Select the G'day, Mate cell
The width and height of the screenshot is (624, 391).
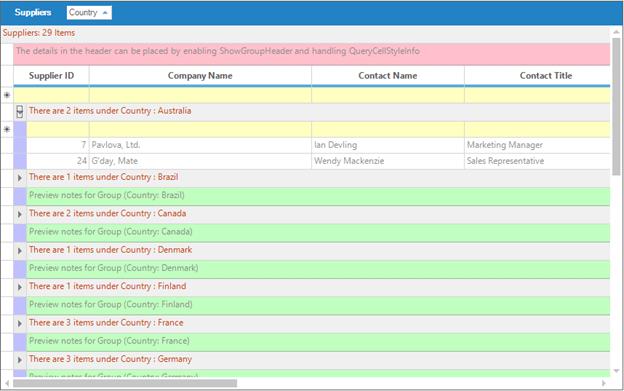[x=200, y=161]
